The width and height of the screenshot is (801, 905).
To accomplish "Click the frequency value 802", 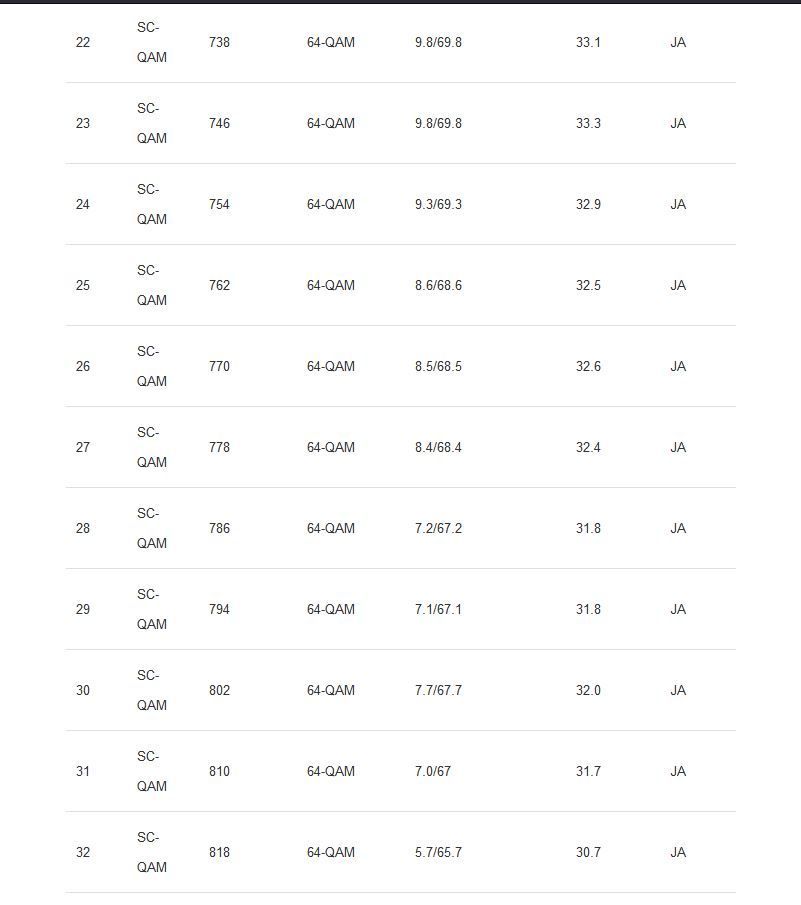I will click(219, 691).
